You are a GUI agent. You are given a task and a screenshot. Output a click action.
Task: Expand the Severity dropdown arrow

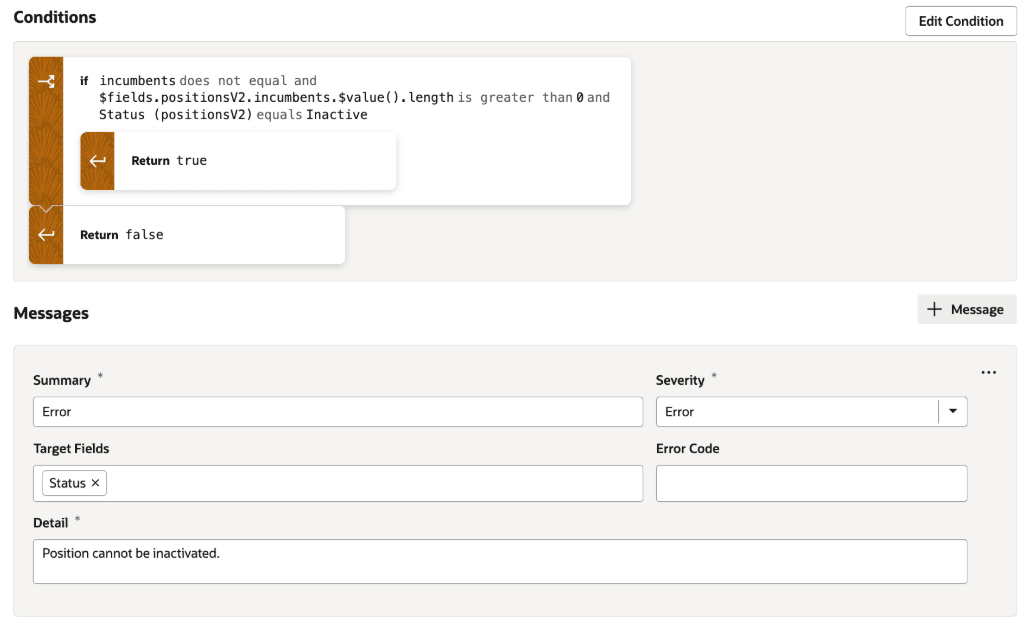click(x=952, y=411)
